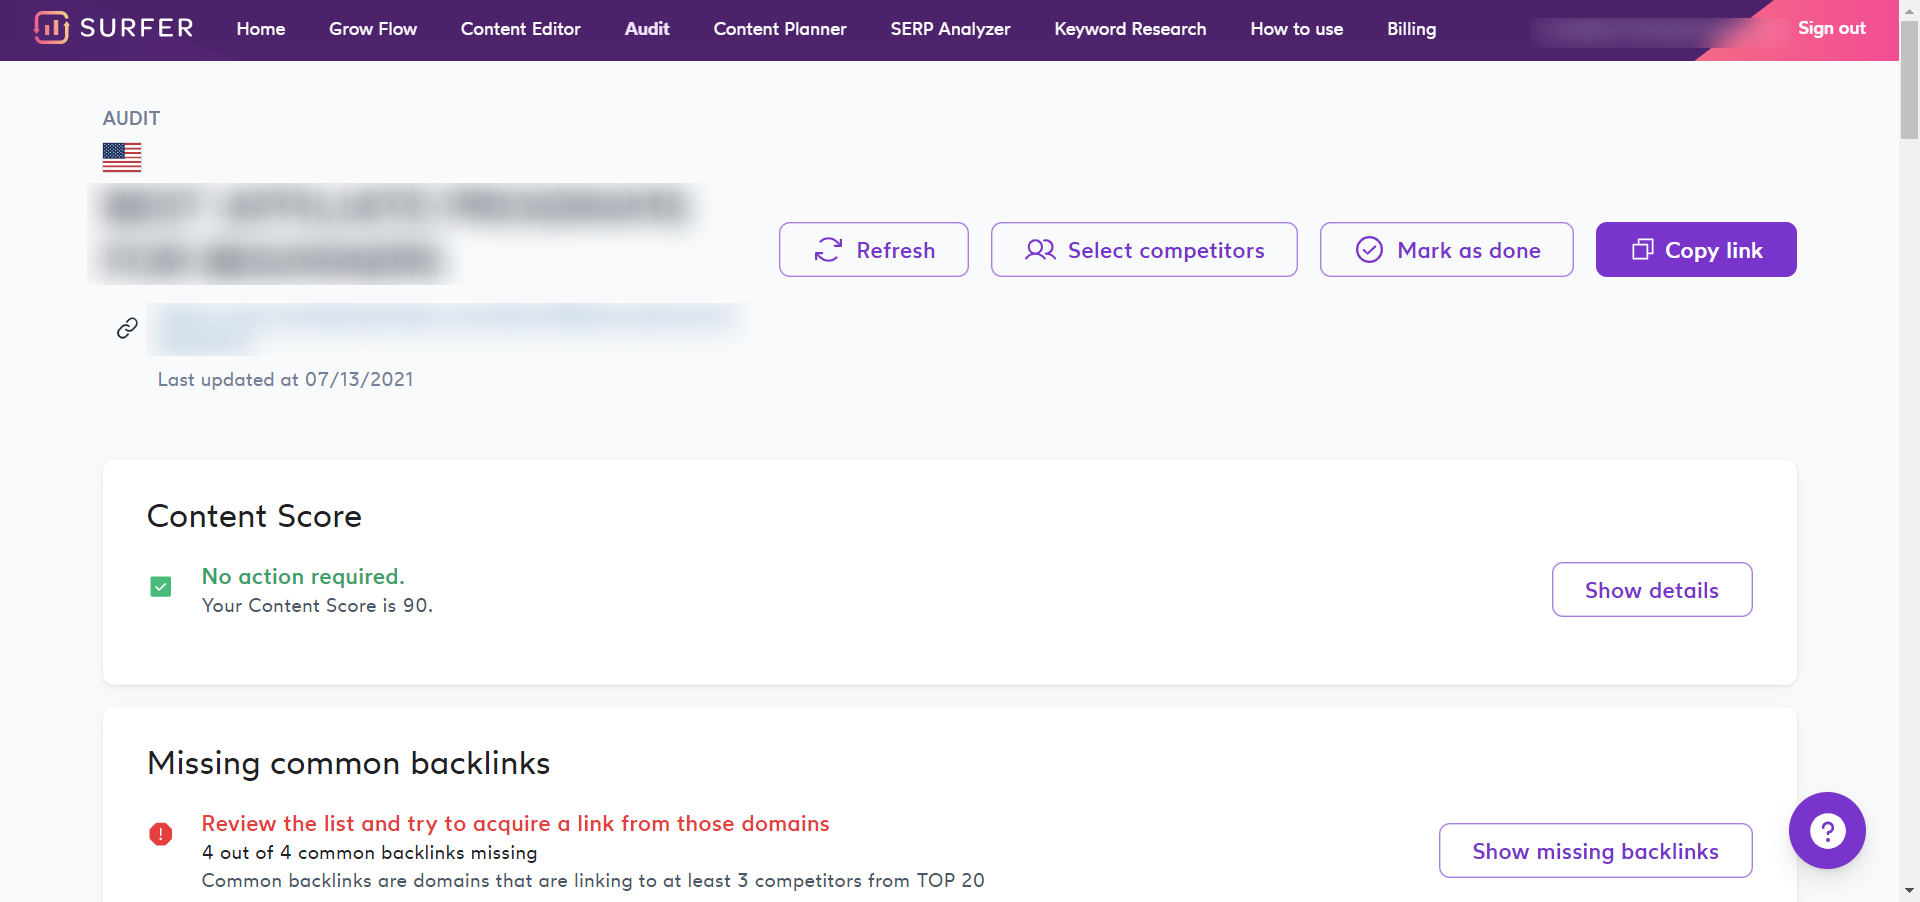The image size is (1920, 902).
Task: Click the 'Missing common backlinks' heading
Action: coord(348,763)
